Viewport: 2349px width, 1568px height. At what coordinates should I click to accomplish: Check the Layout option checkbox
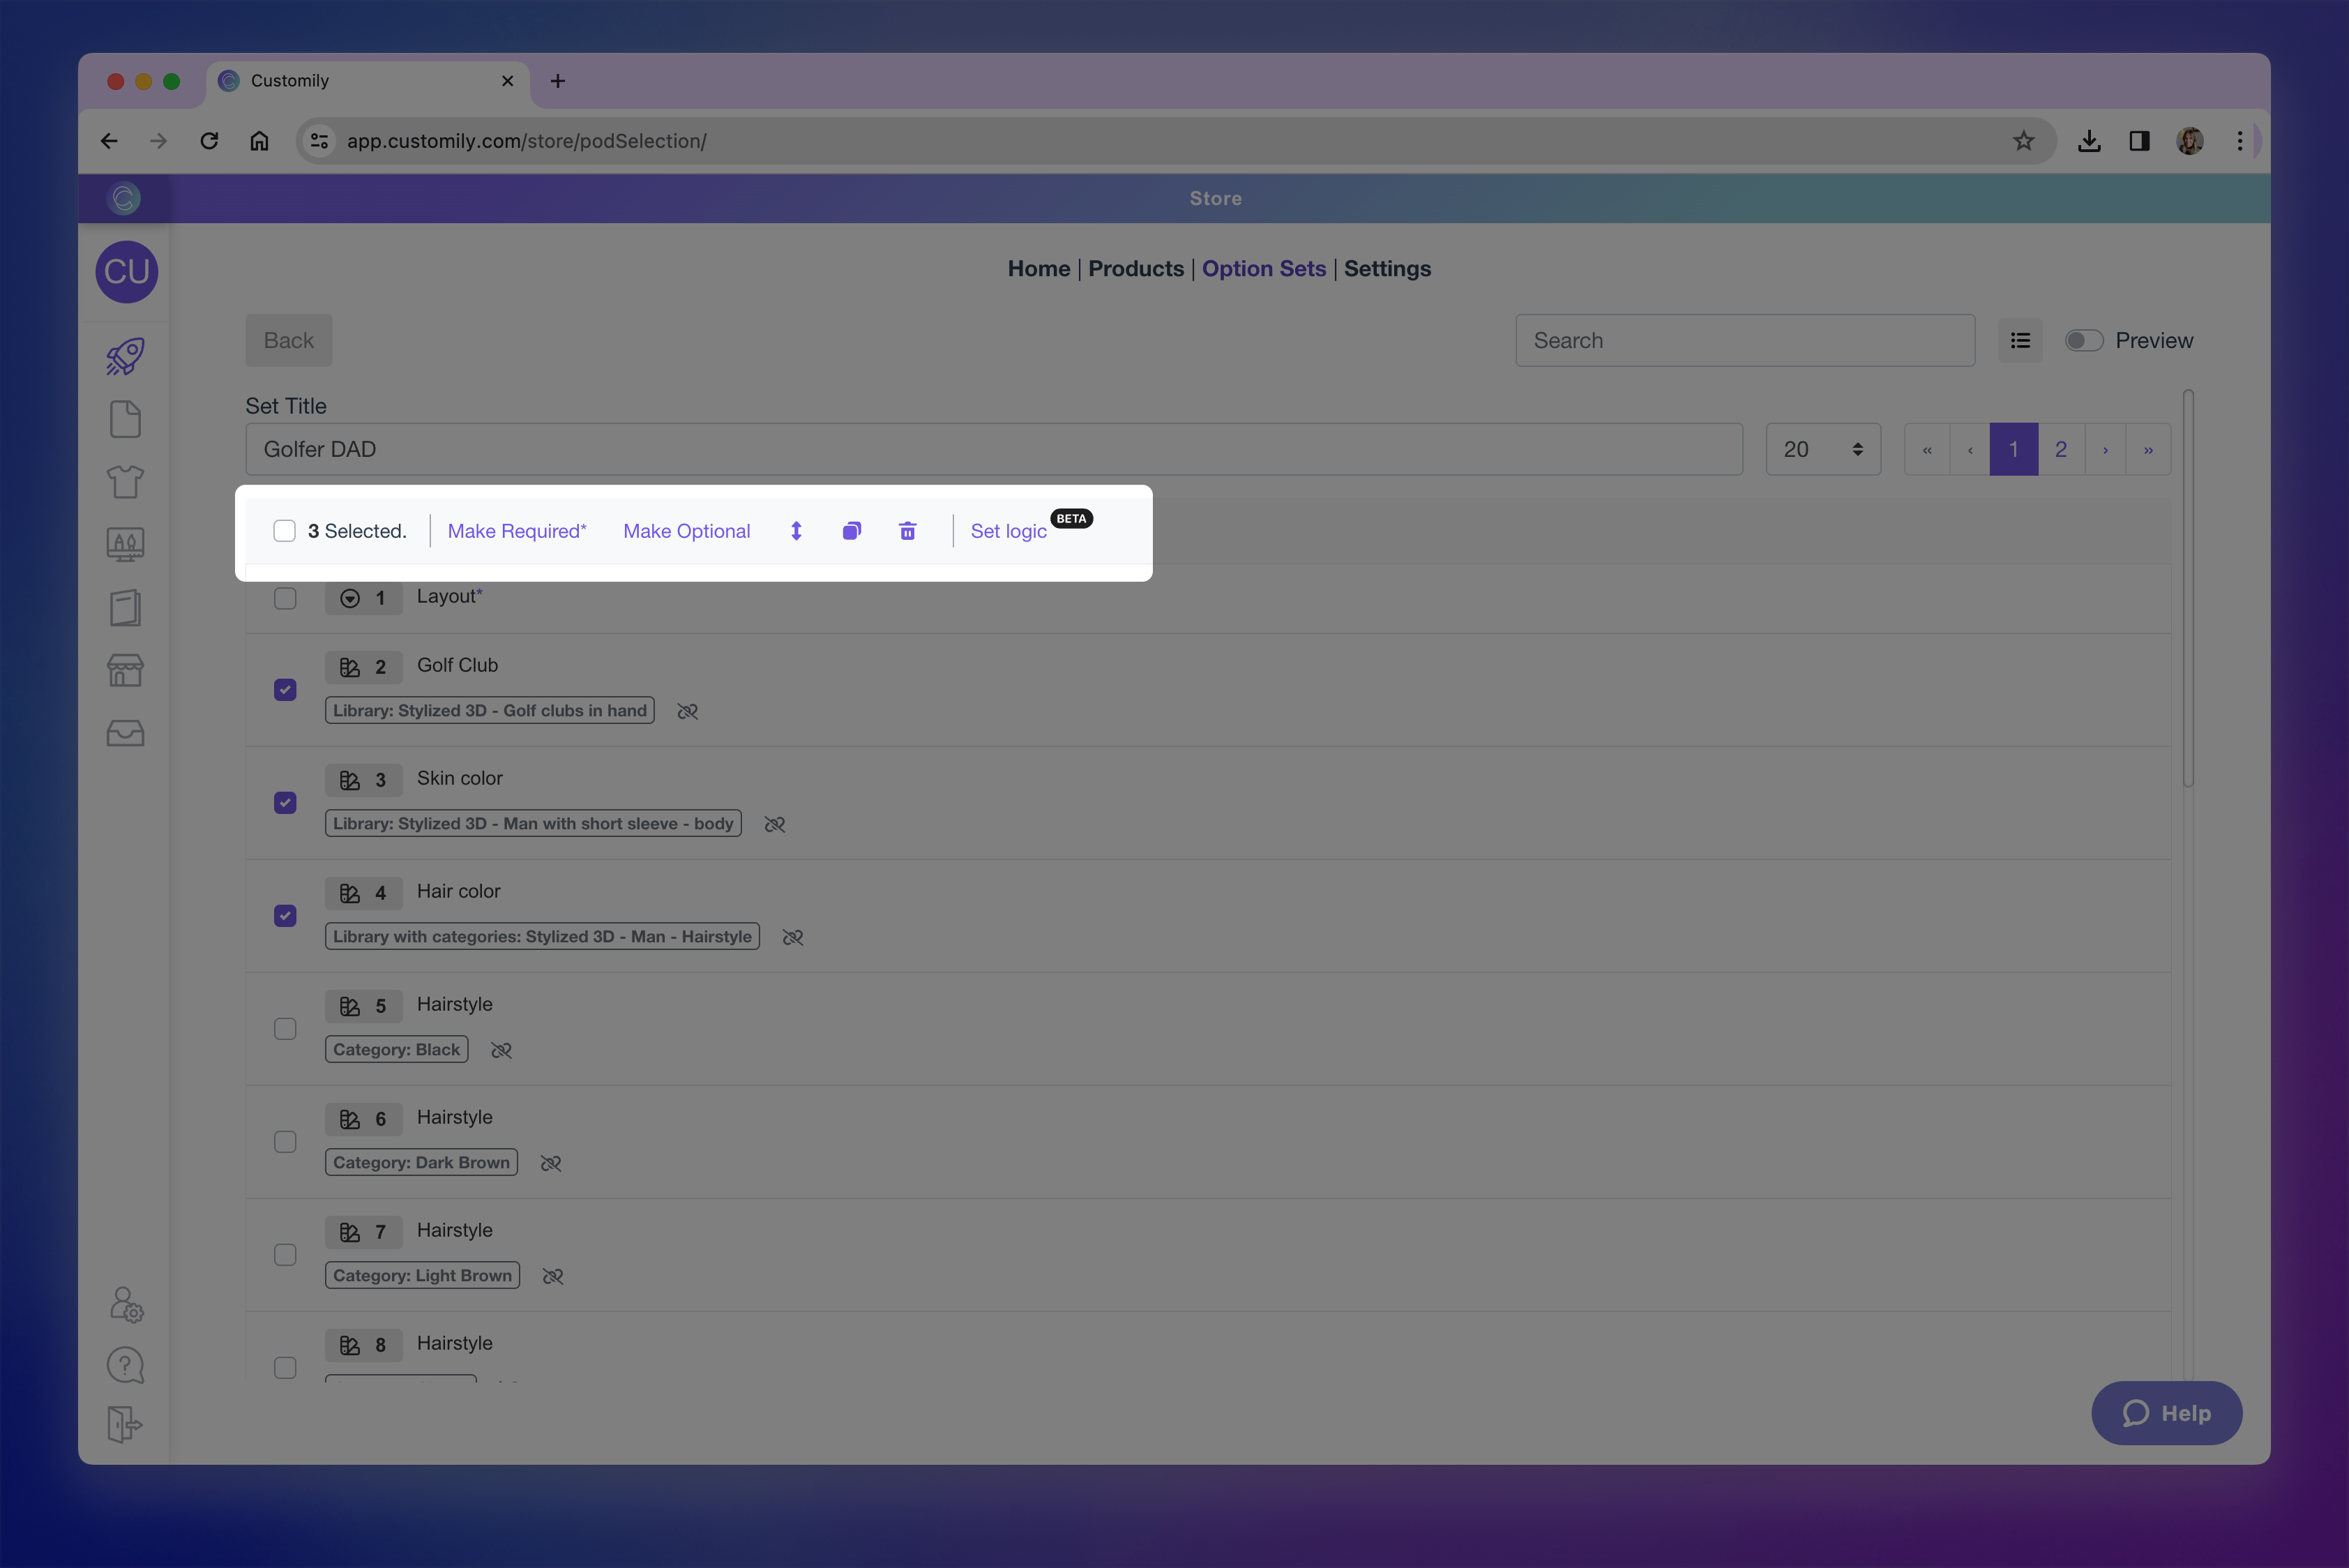tap(285, 598)
